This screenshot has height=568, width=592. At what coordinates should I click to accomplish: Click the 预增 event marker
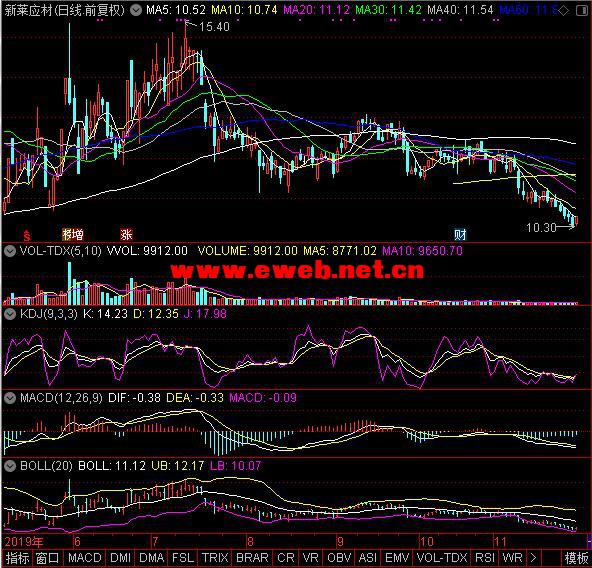pyautogui.click(x=73, y=235)
